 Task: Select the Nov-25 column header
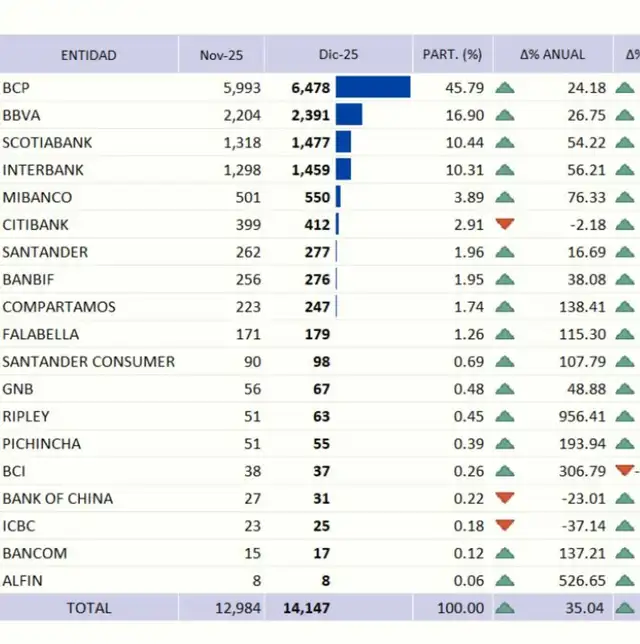[221, 55]
